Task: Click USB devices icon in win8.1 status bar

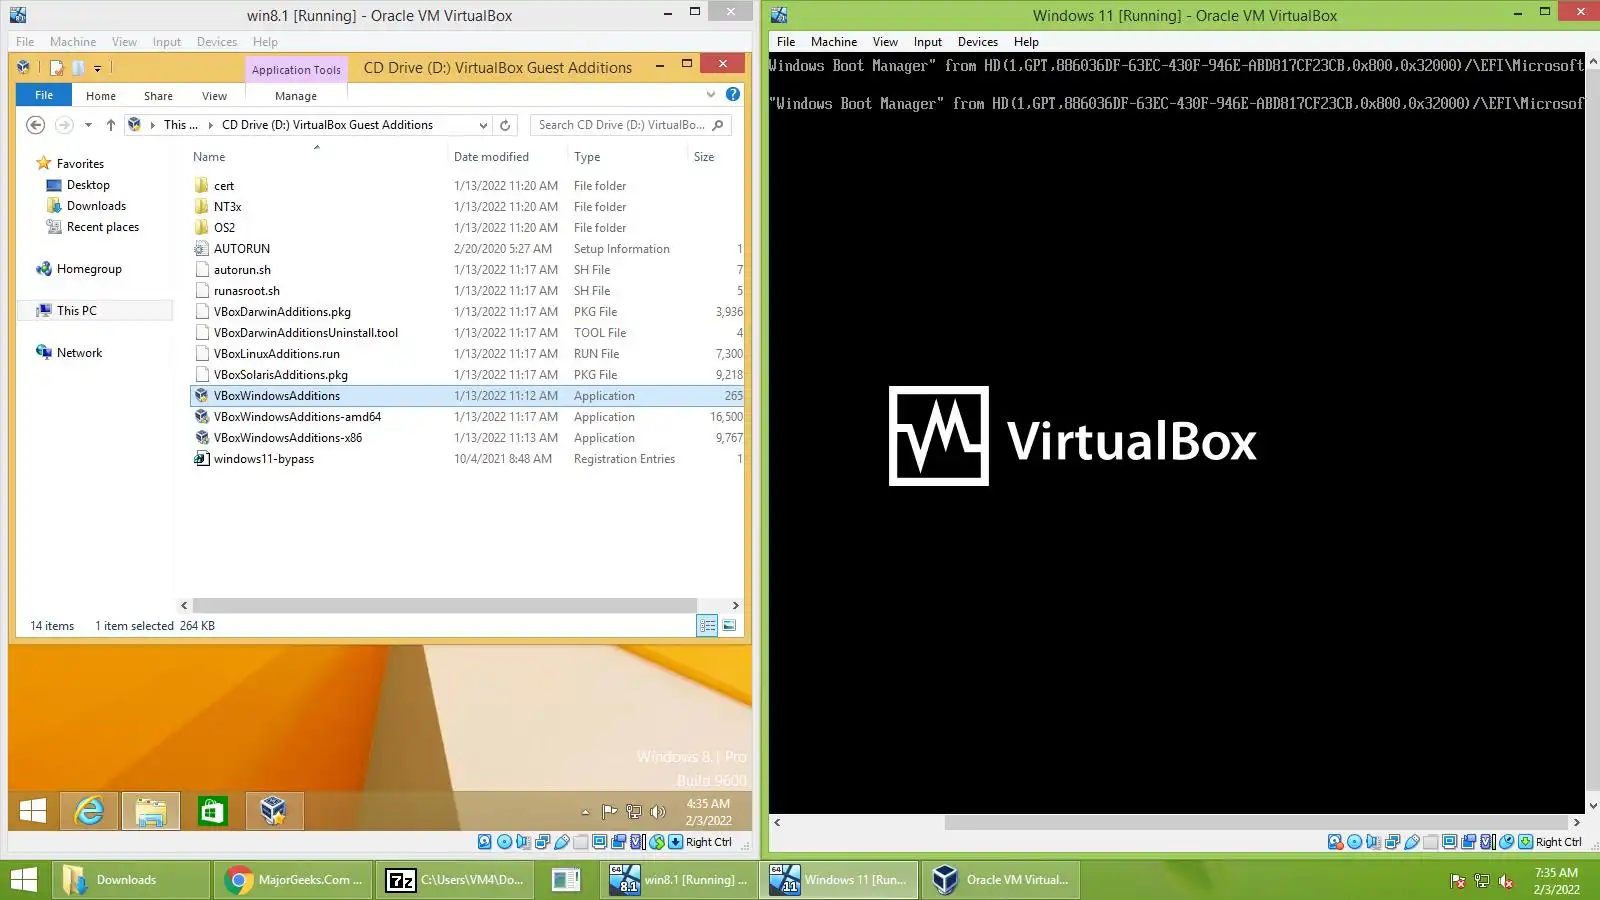Action: 562,842
